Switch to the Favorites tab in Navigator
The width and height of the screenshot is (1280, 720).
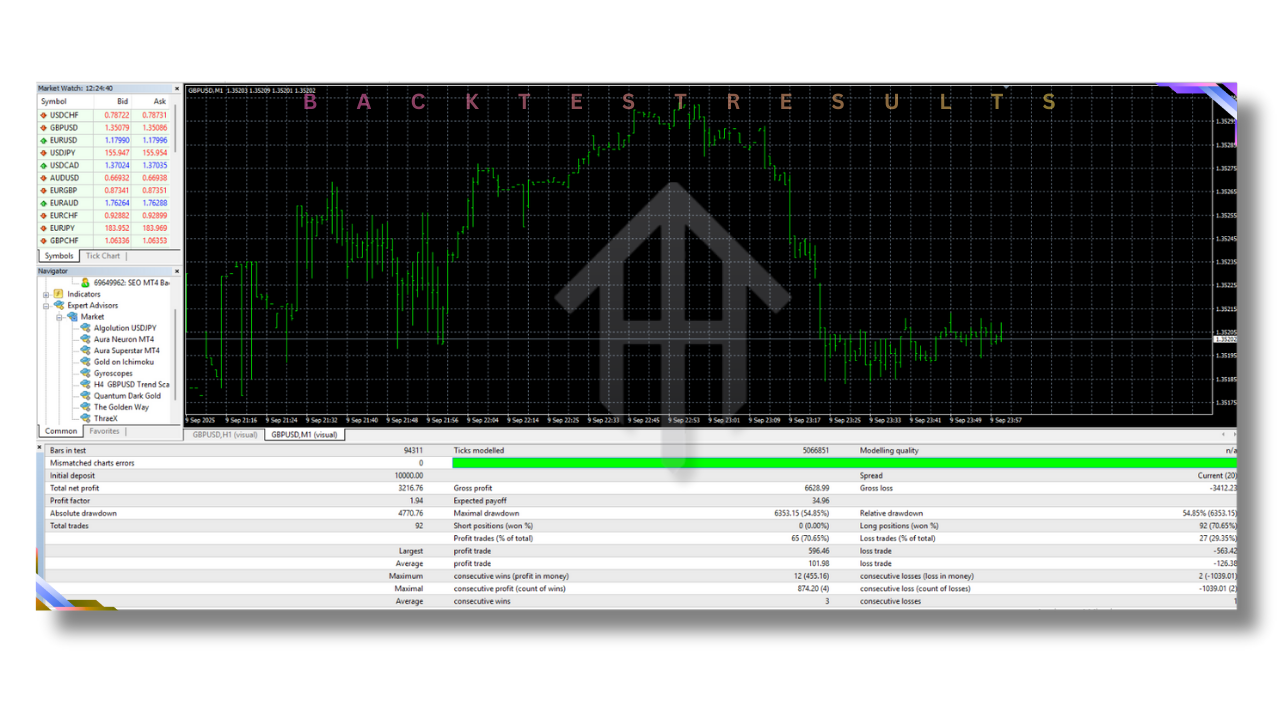pyautogui.click(x=104, y=431)
